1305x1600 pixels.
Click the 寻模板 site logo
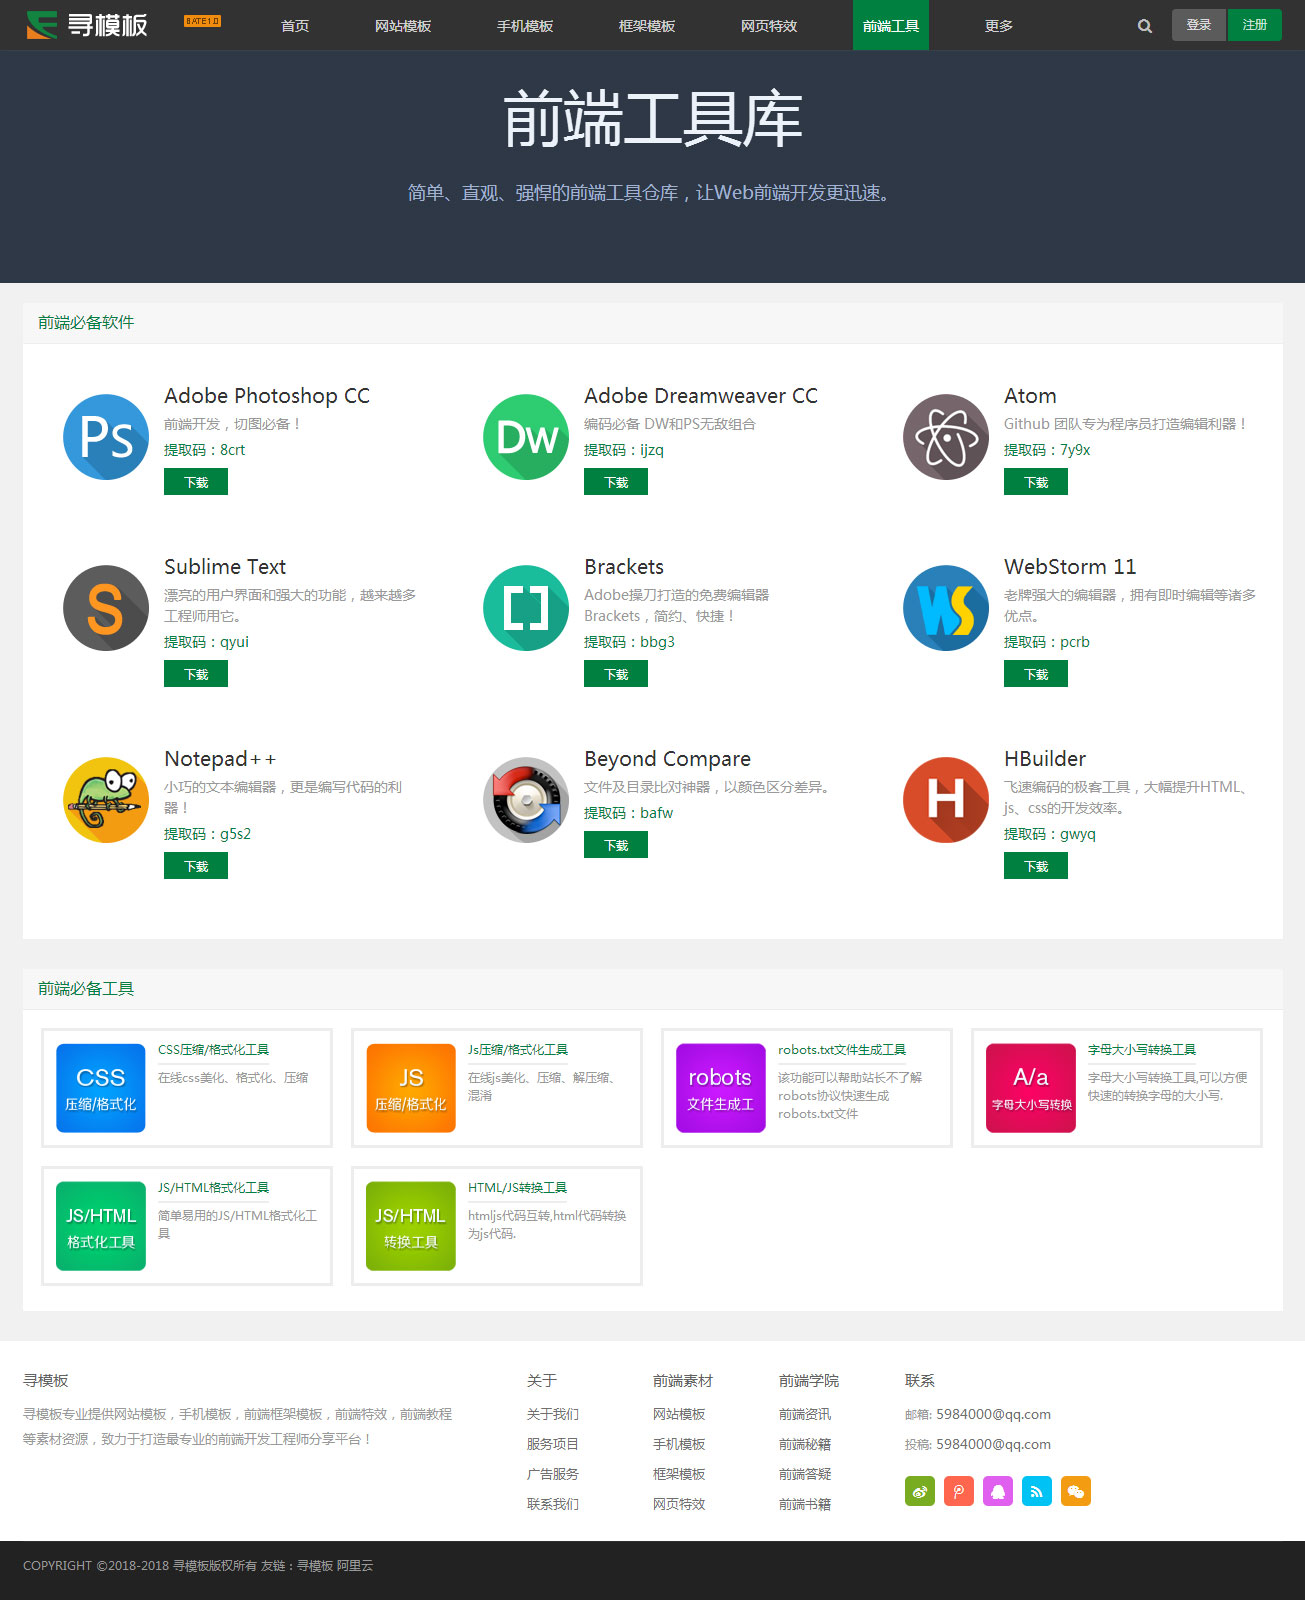tap(87, 25)
